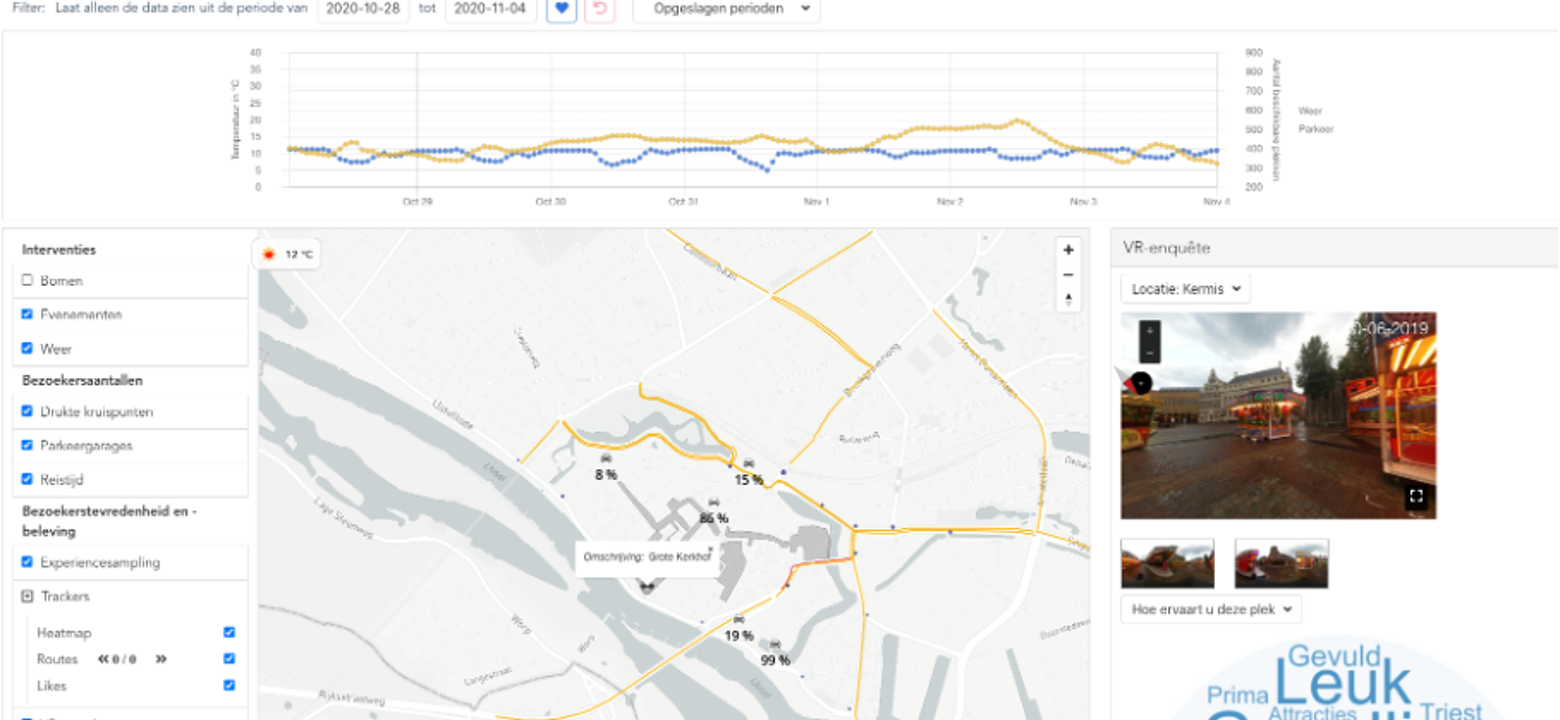1560x720 pixels.
Task: Click the parking garage icon showing 8 %
Action: point(605,460)
